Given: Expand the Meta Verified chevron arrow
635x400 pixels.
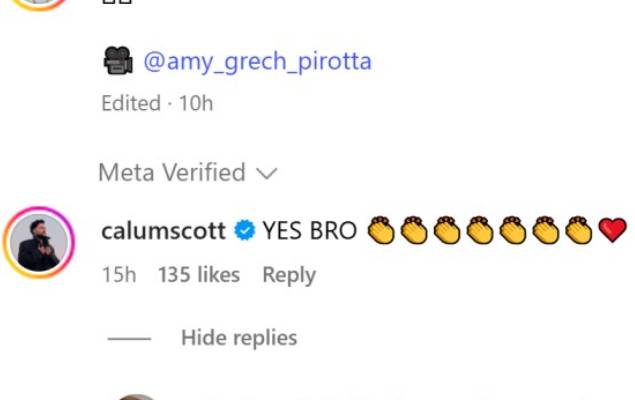Looking at the screenshot, I should click(266, 174).
